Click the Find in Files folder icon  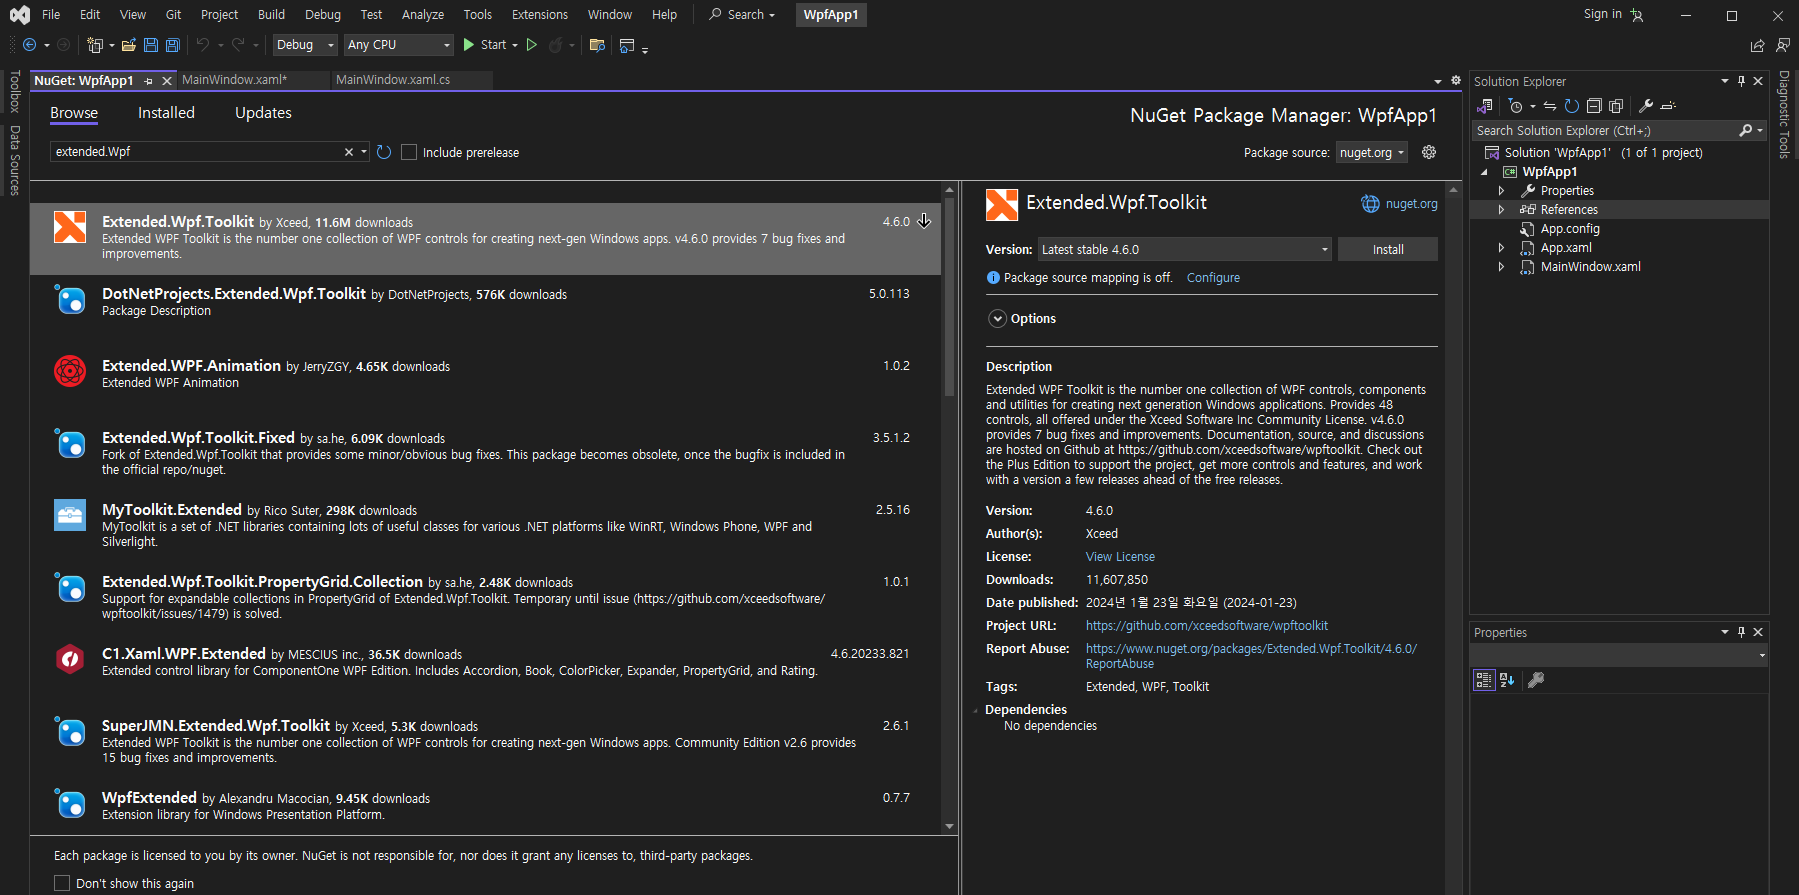[x=598, y=45]
